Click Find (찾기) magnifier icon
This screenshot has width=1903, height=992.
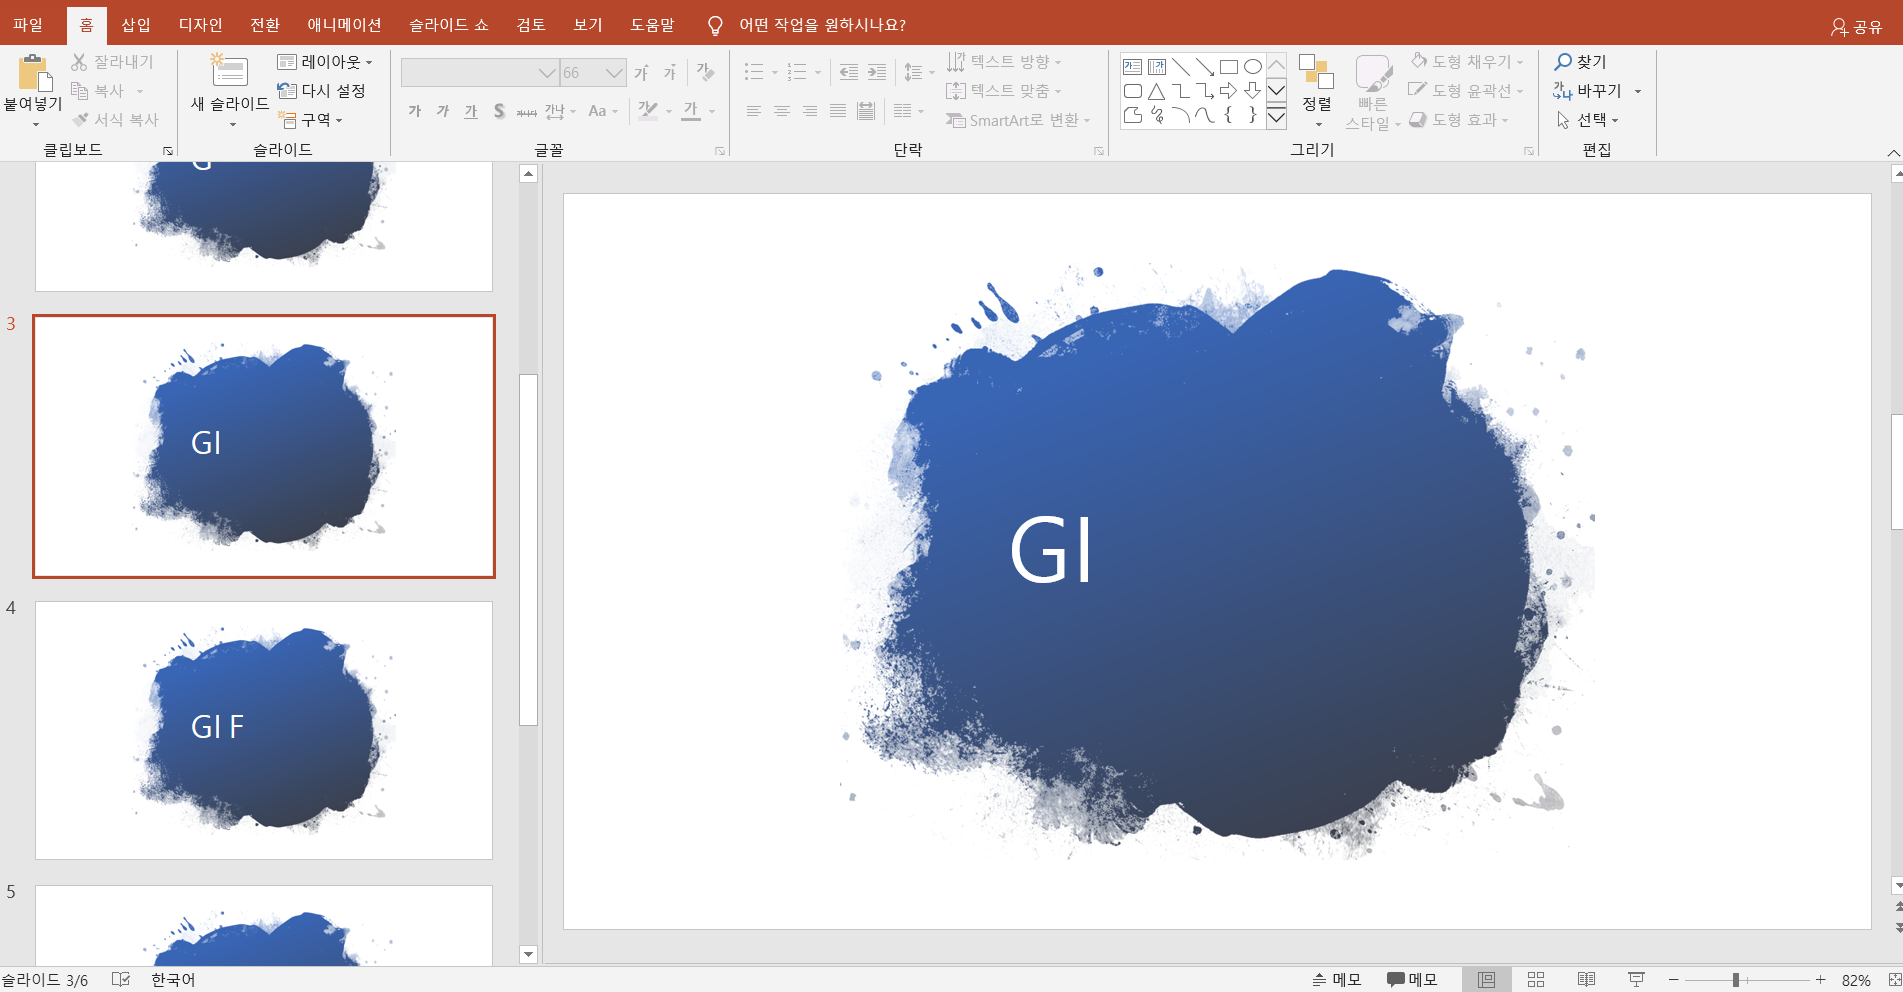click(x=1563, y=62)
